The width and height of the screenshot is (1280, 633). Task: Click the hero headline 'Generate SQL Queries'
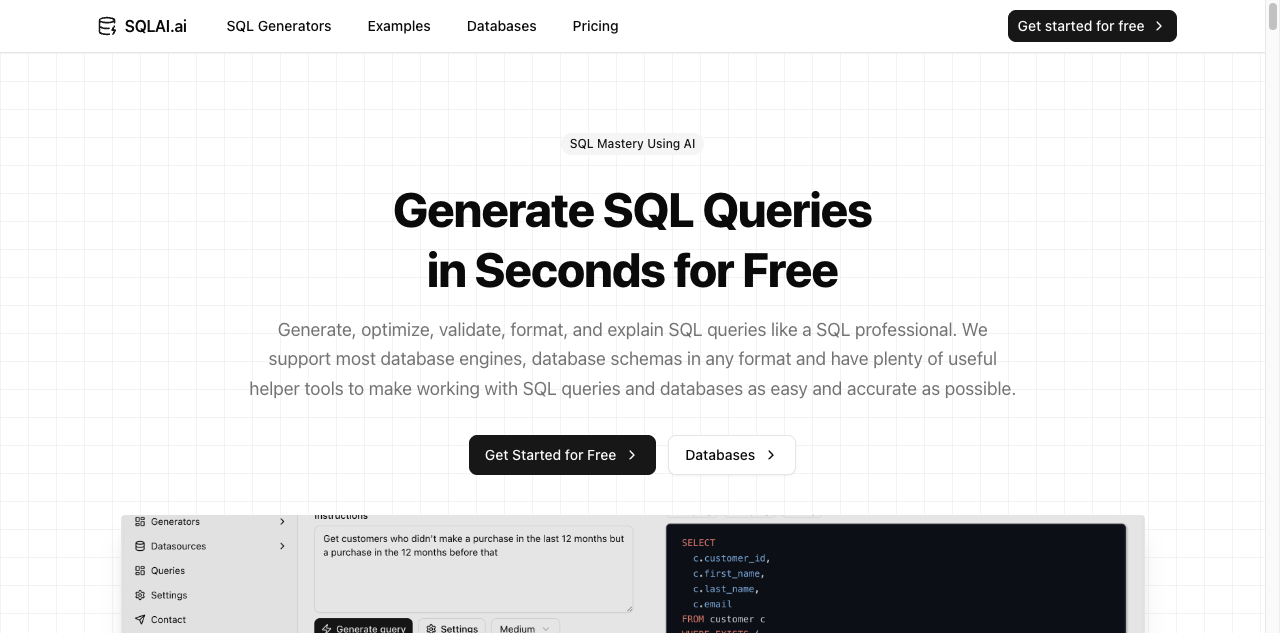[632, 211]
